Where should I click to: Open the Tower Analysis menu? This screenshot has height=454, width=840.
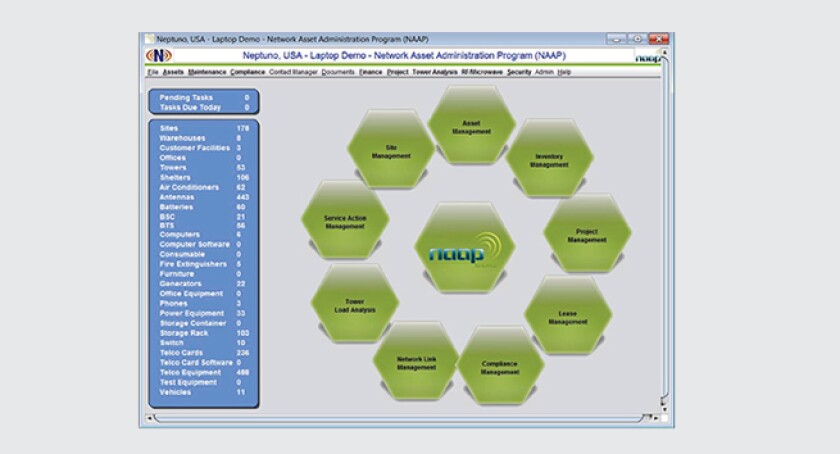pos(435,72)
